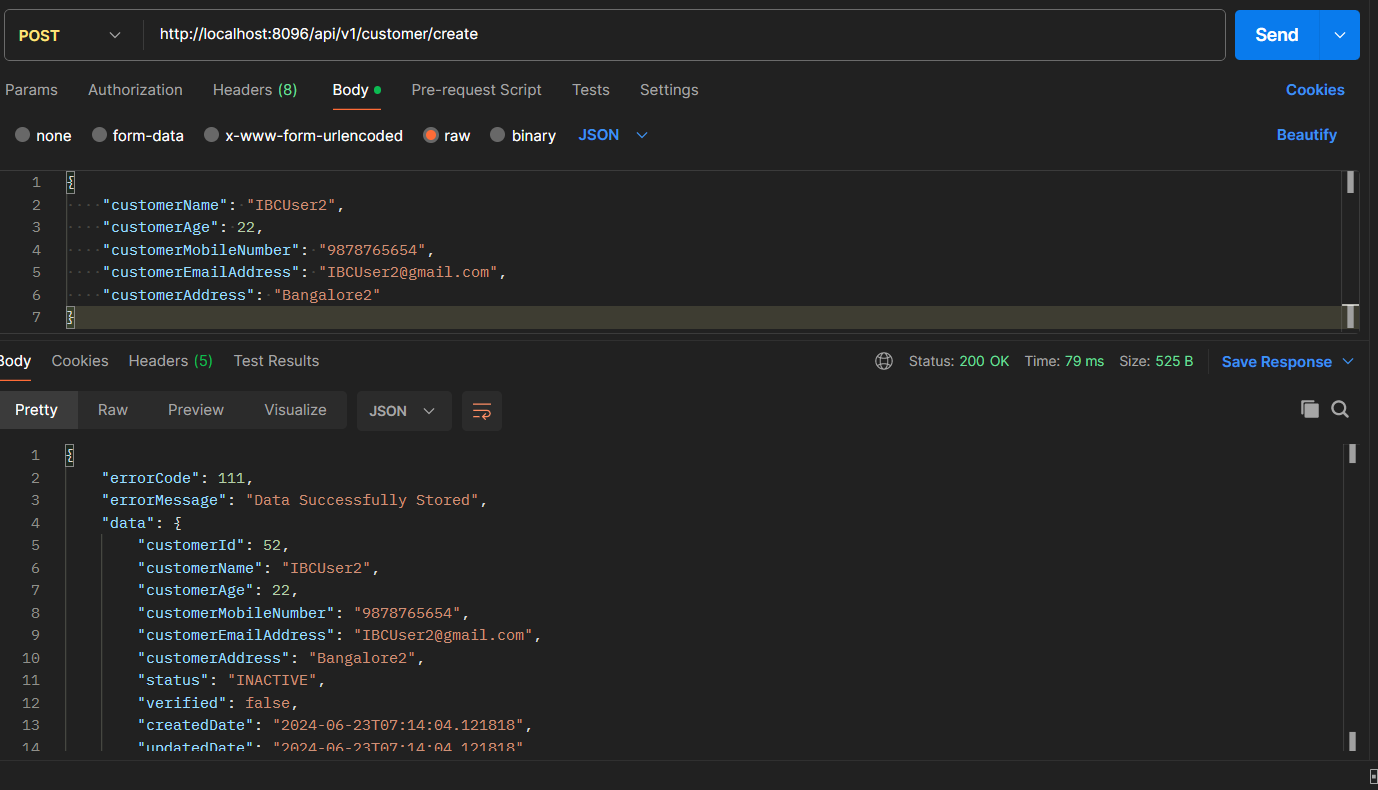1378x790 pixels.
Task: Click the Send button
Action: pyautogui.click(x=1276, y=35)
